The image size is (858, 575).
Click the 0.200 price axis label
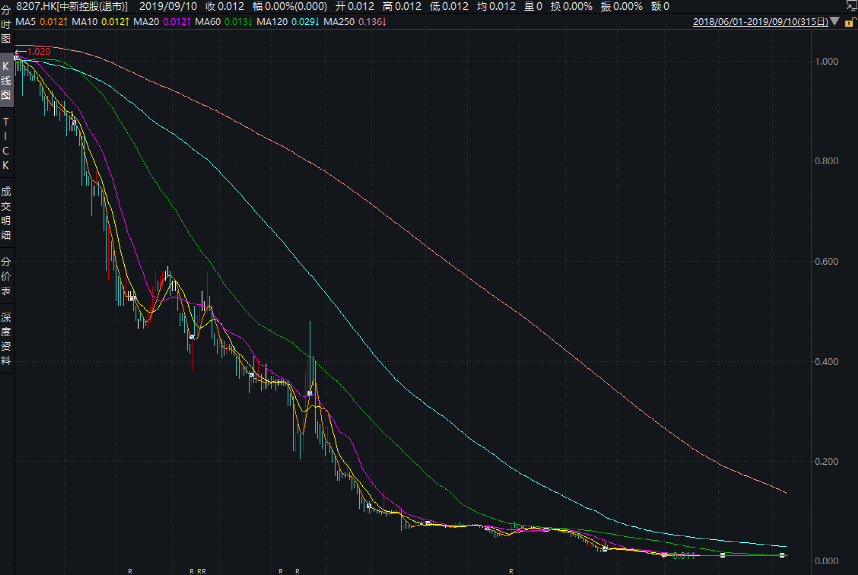click(x=827, y=462)
